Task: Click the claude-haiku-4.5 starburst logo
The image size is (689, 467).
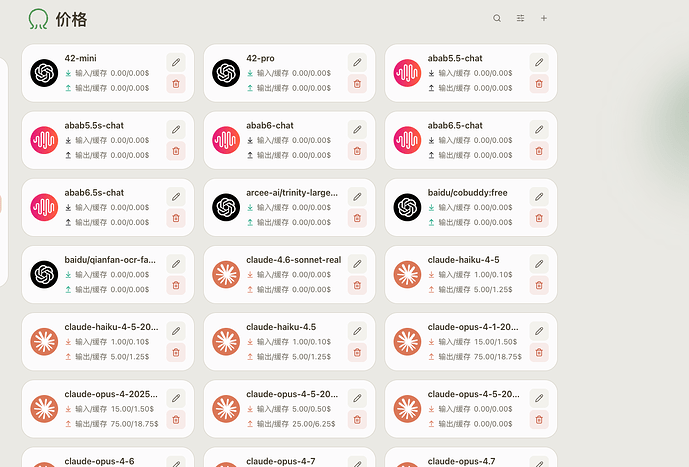Action: tap(226, 342)
